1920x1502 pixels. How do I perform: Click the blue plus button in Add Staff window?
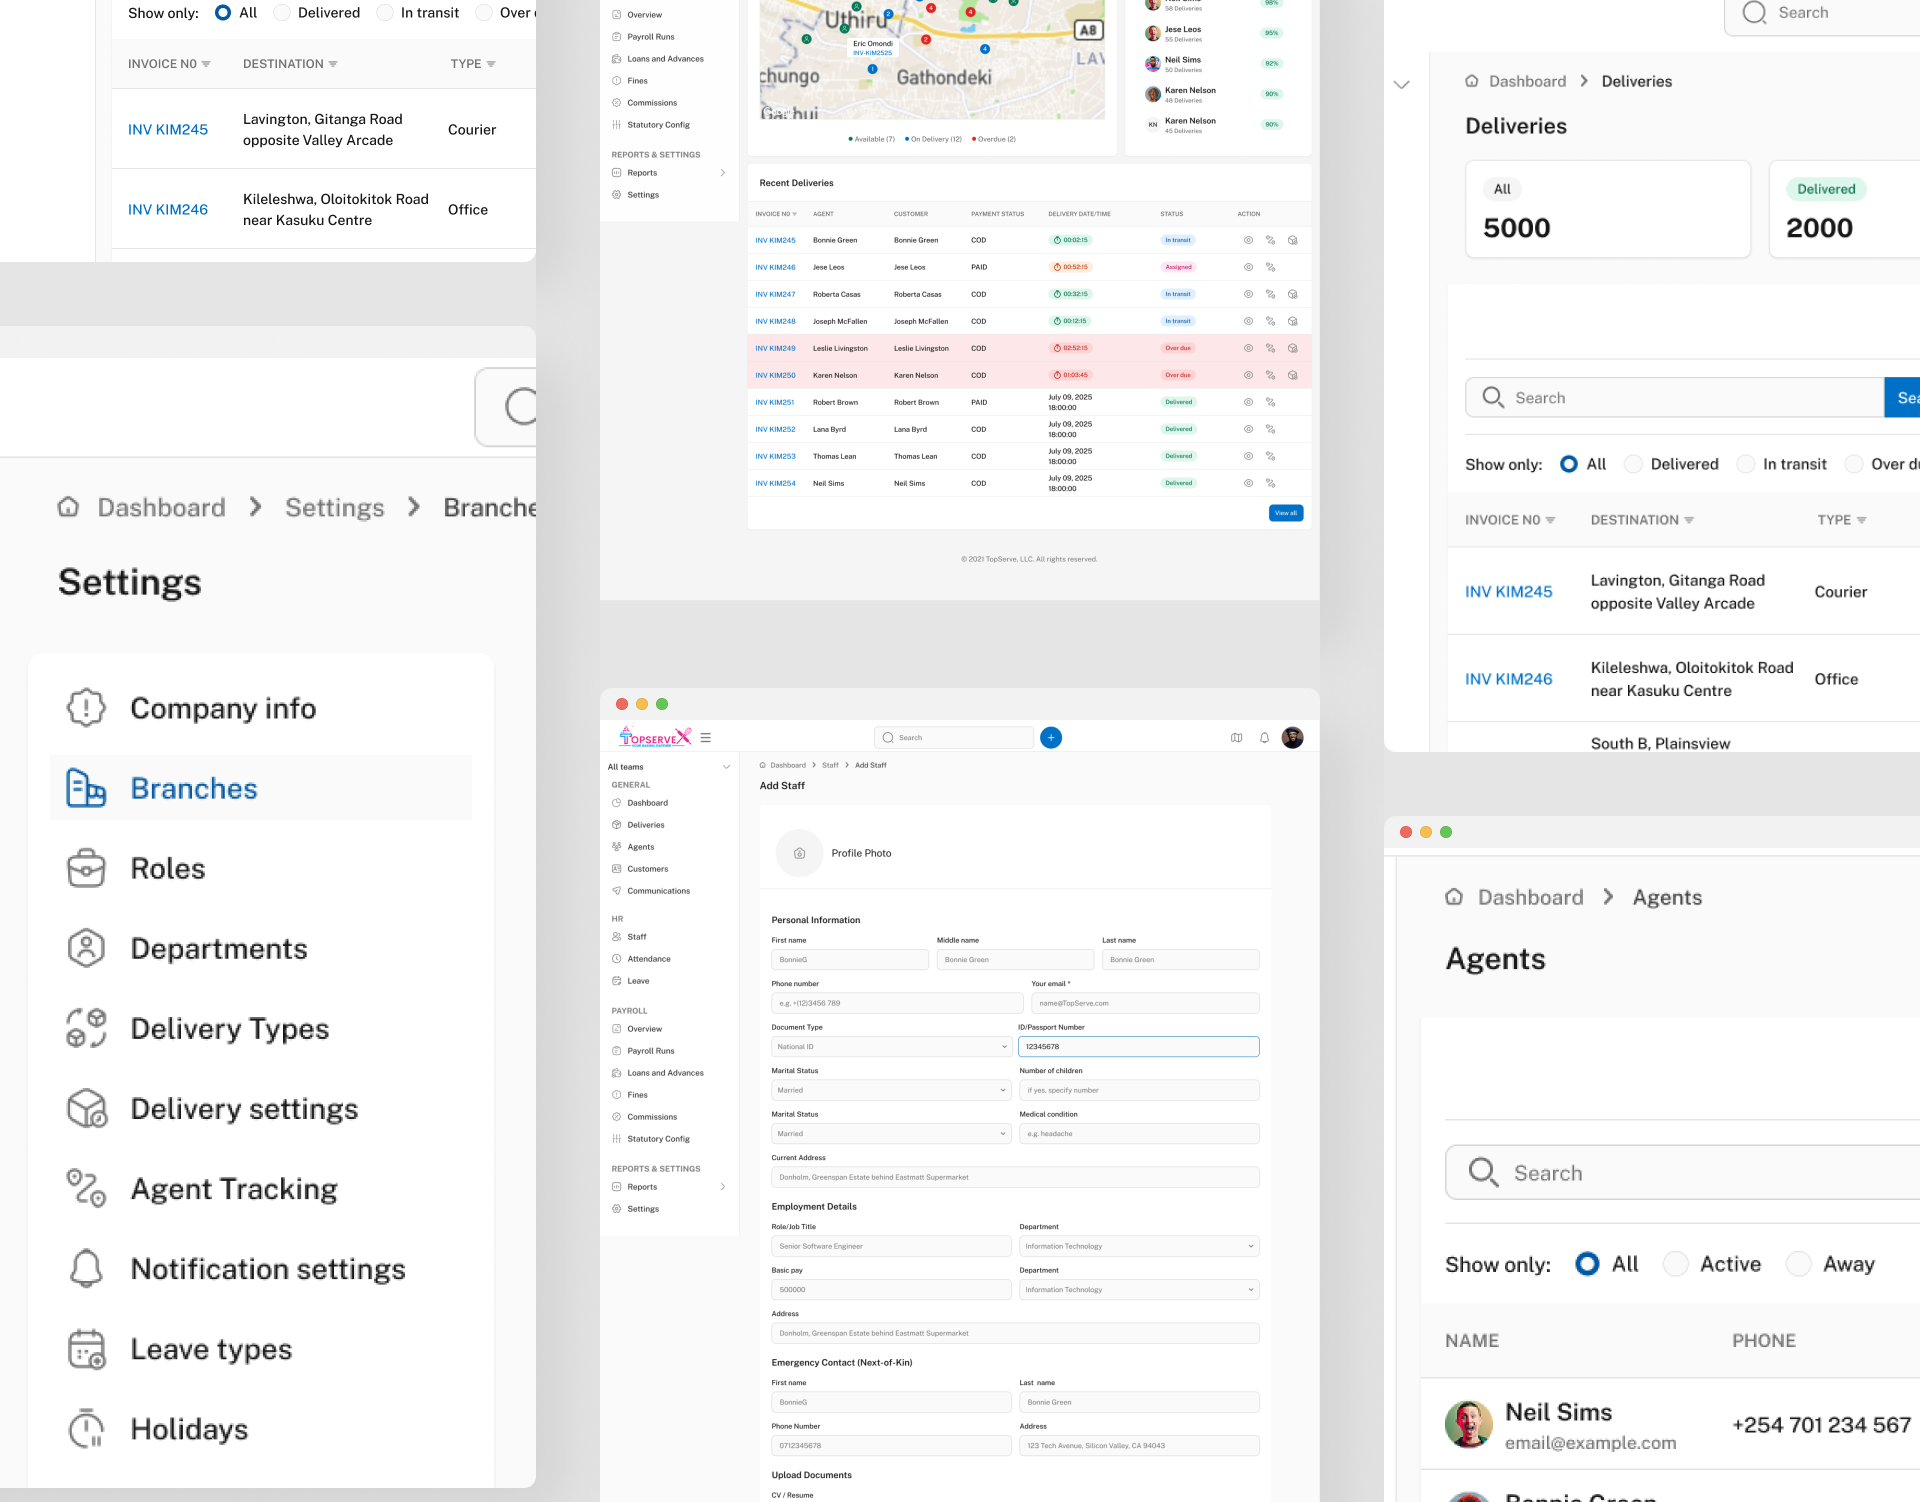click(x=1051, y=738)
